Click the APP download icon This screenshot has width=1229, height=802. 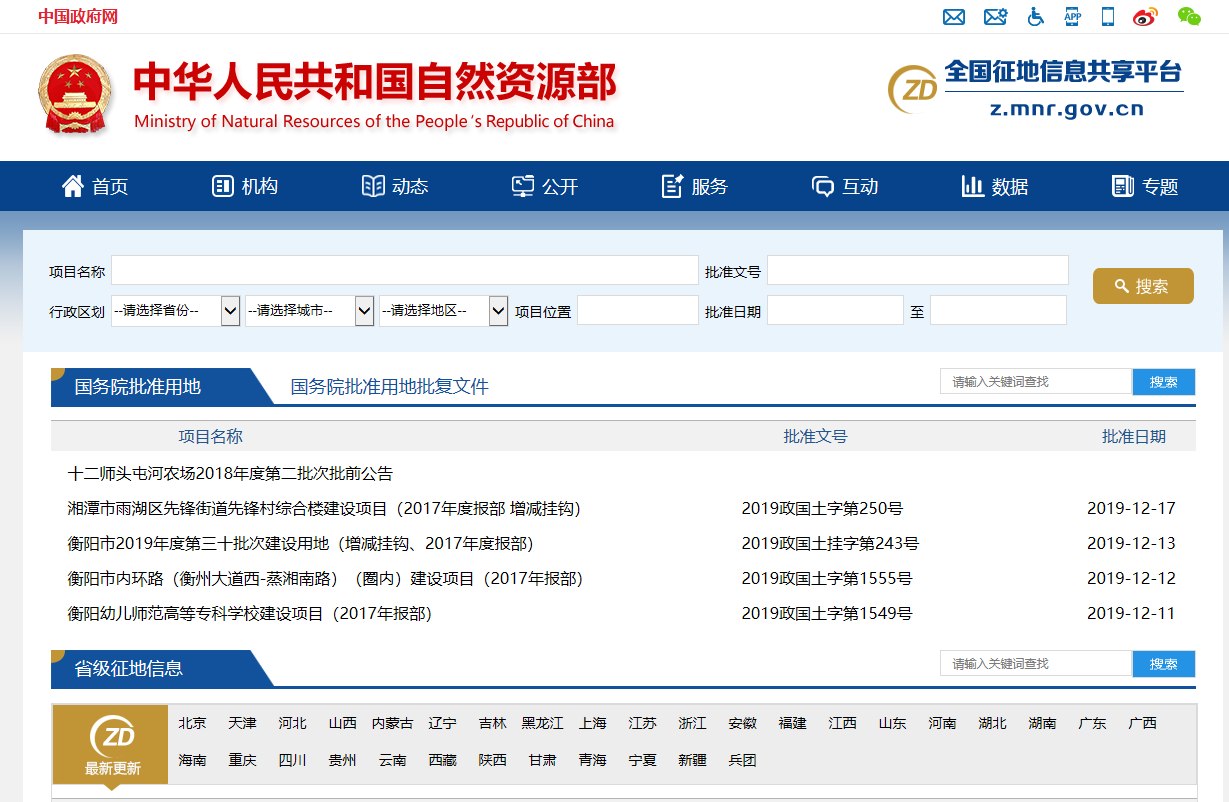[x=1072, y=17]
